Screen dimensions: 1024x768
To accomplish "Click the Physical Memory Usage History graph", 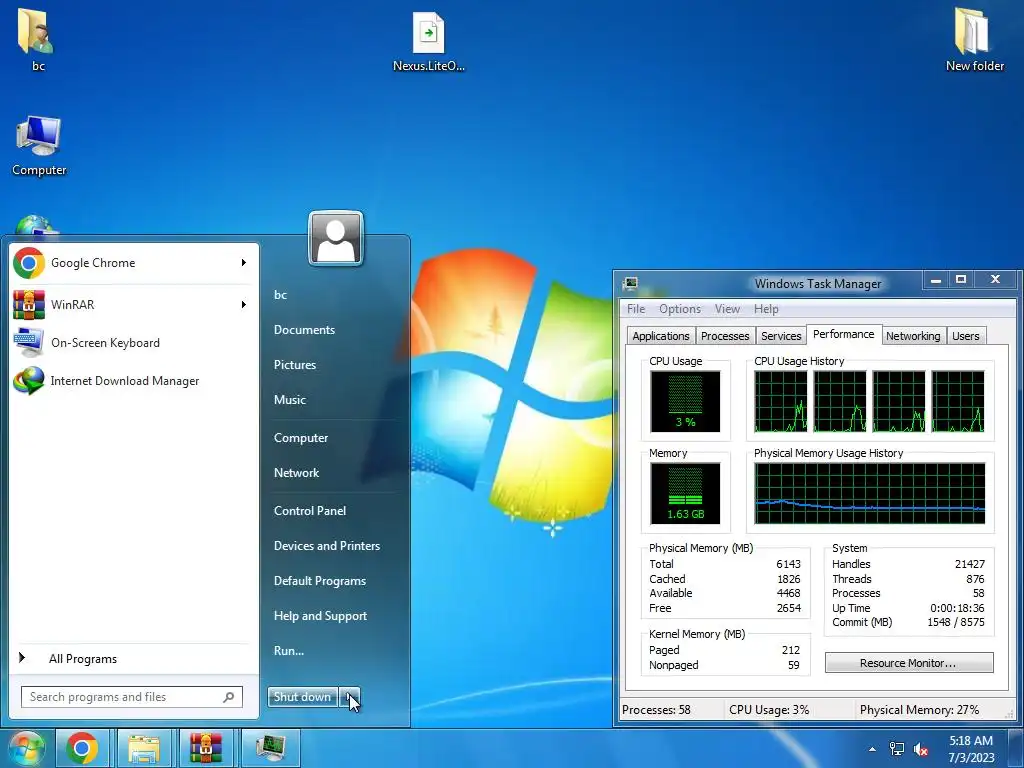I will [x=869, y=494].
